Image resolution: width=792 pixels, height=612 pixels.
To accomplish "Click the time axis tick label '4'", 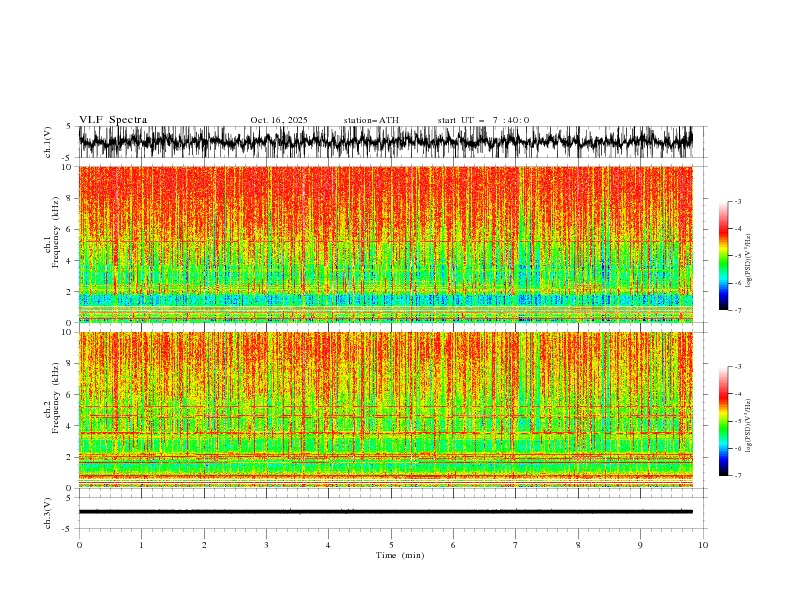I will [x=328, y=545].
